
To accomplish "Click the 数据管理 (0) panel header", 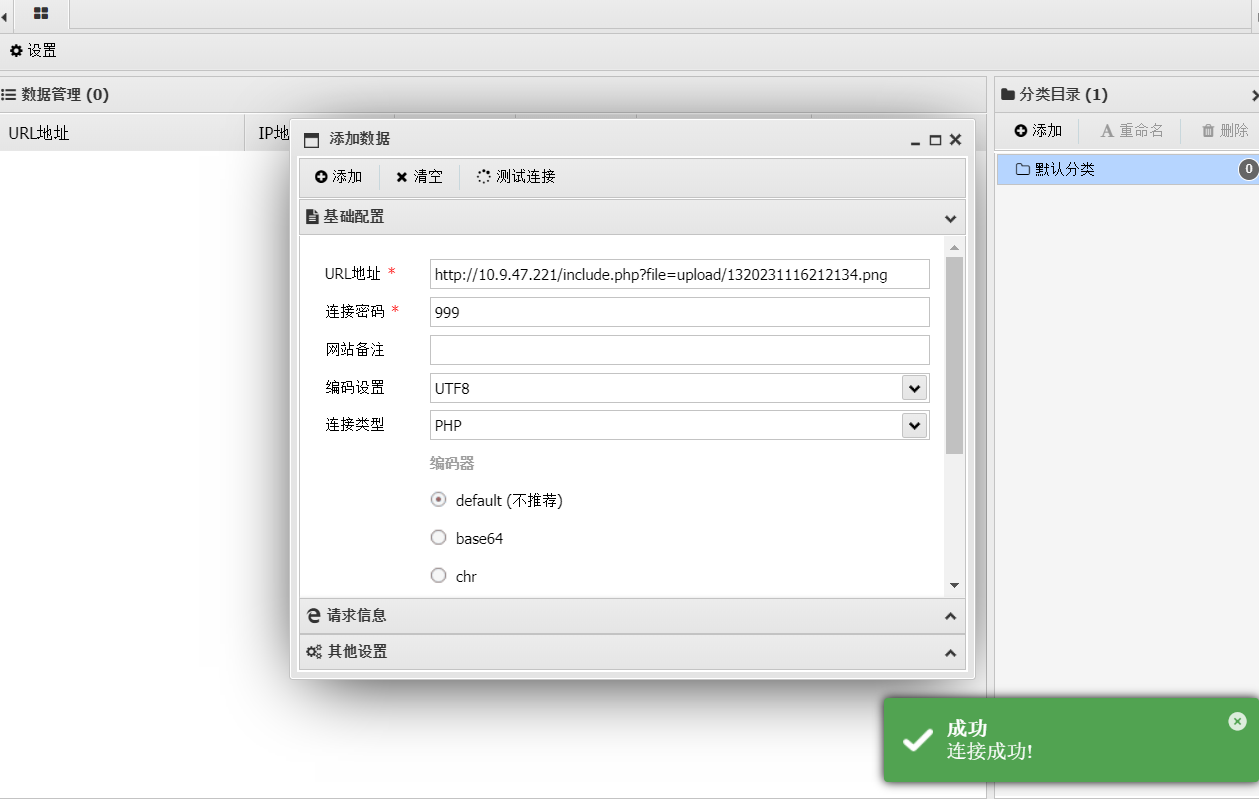I will [x=493, y=95].
